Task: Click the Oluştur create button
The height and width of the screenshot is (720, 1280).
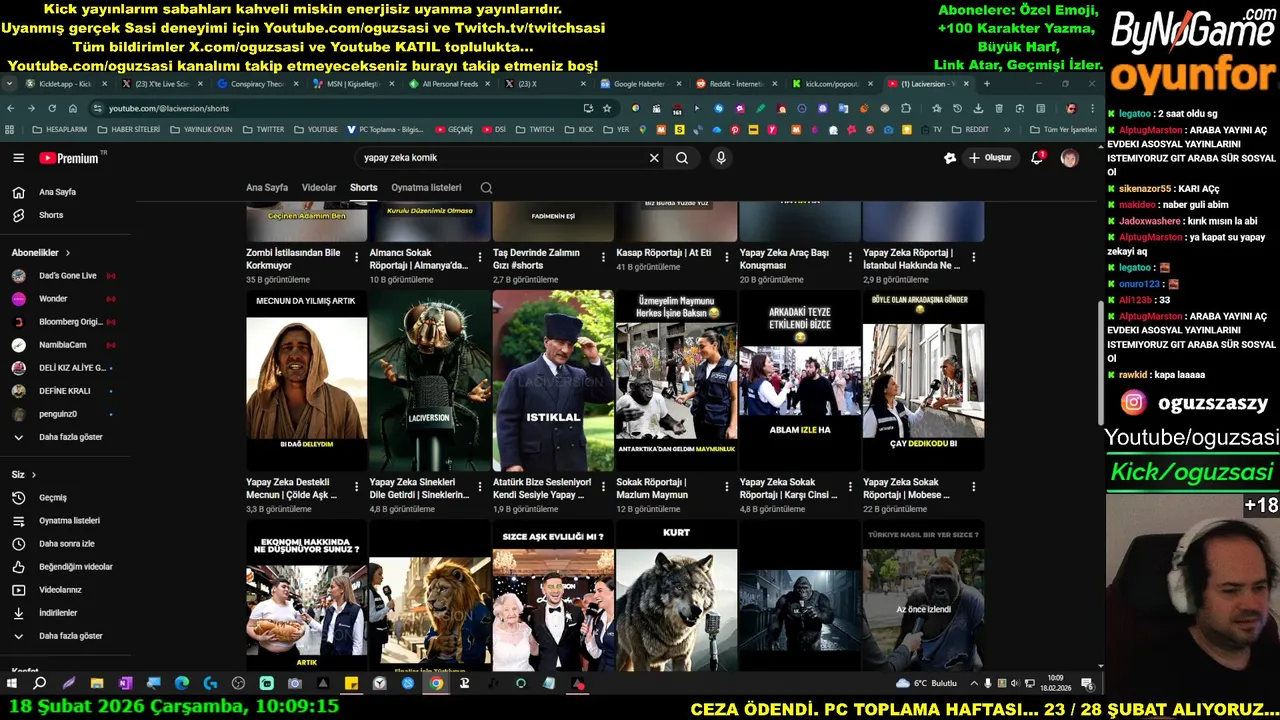Action: pyautogui.click(x=990, y=158)
